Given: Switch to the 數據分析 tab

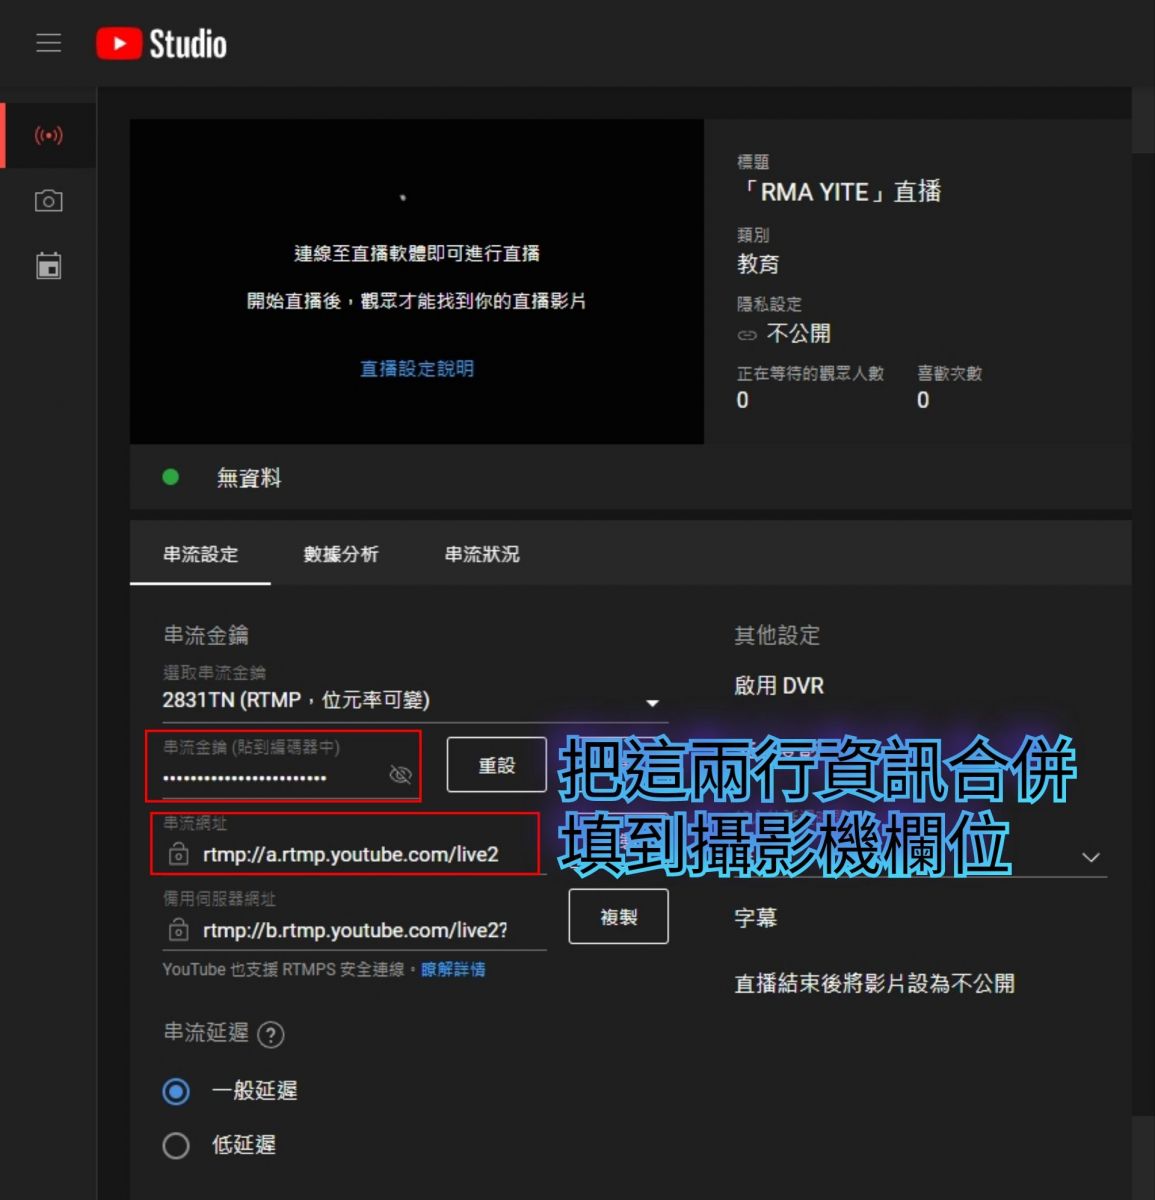Looking at the screenshot, I should point(341,554).
